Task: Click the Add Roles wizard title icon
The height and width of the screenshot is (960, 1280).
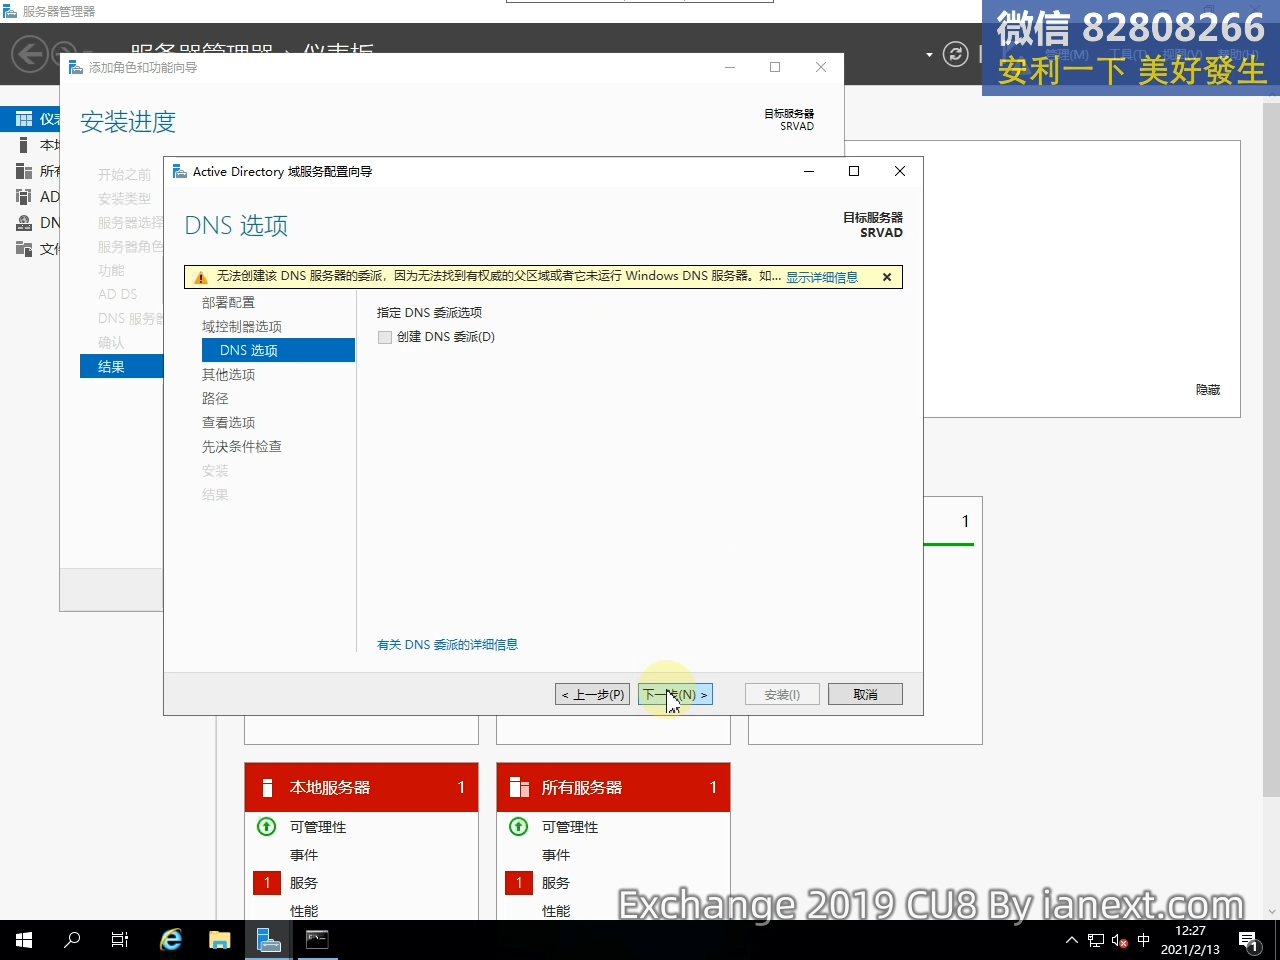Action: (76, 67)
